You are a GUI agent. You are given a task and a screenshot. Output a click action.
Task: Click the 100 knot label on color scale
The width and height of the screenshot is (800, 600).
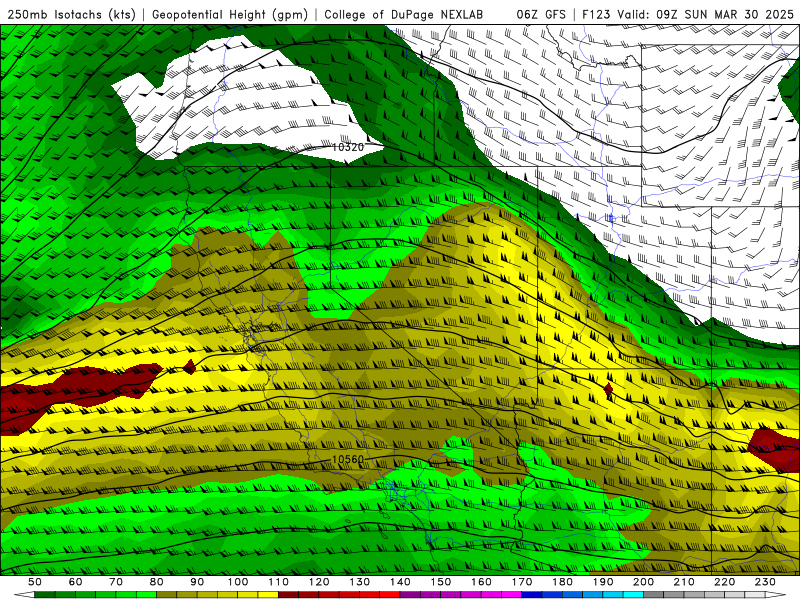[238, 582]
